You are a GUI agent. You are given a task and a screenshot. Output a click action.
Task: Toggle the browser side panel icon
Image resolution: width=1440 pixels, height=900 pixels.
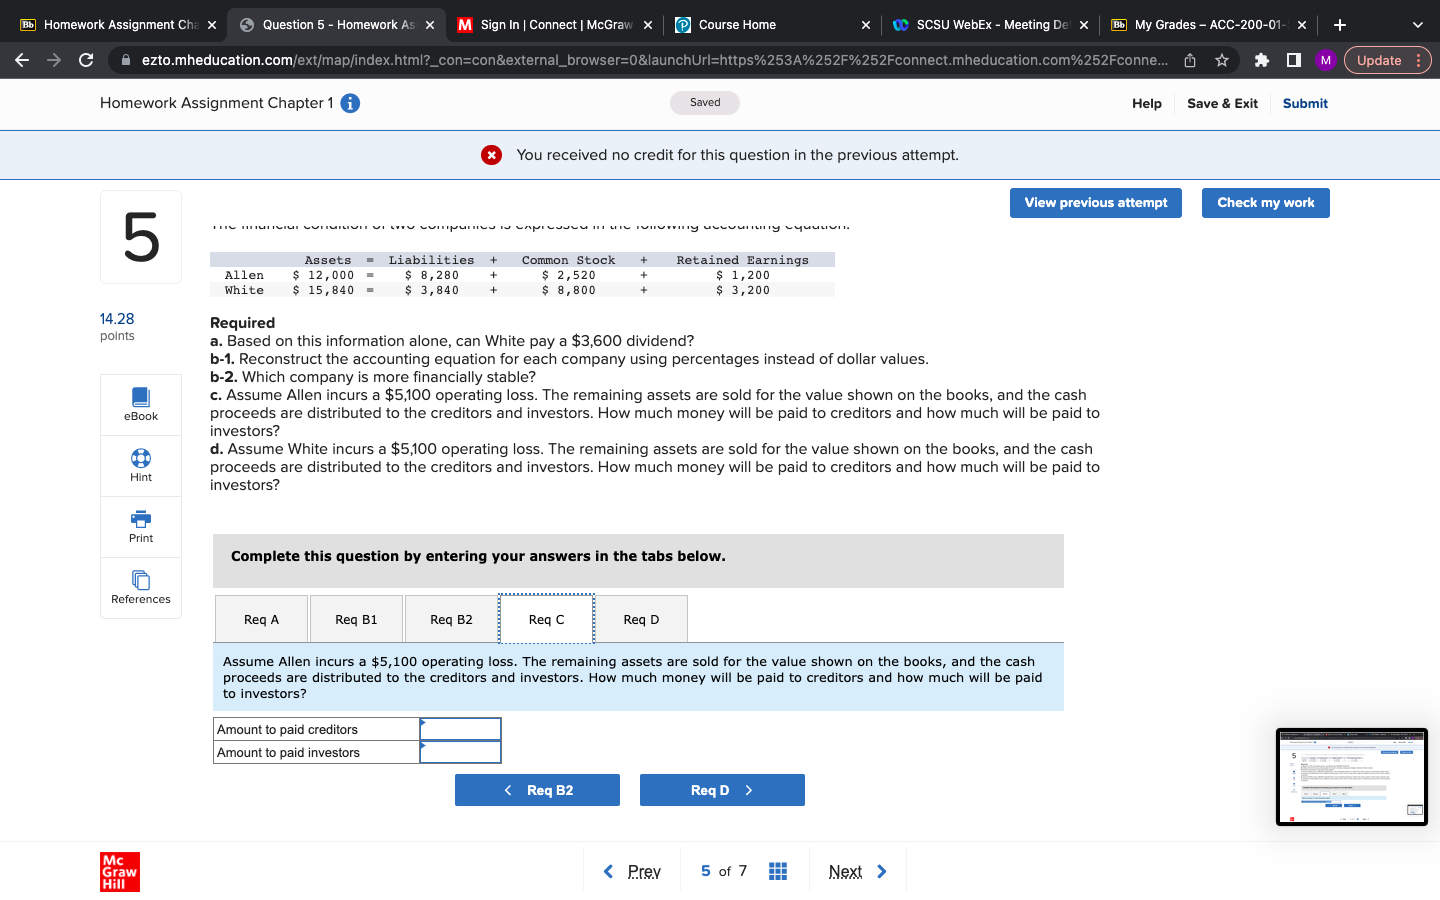tap(1294, 60)
